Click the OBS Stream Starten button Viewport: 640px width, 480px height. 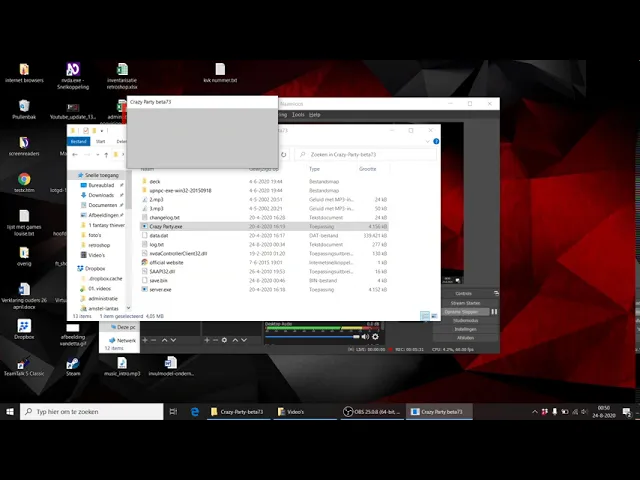(465, 303)
